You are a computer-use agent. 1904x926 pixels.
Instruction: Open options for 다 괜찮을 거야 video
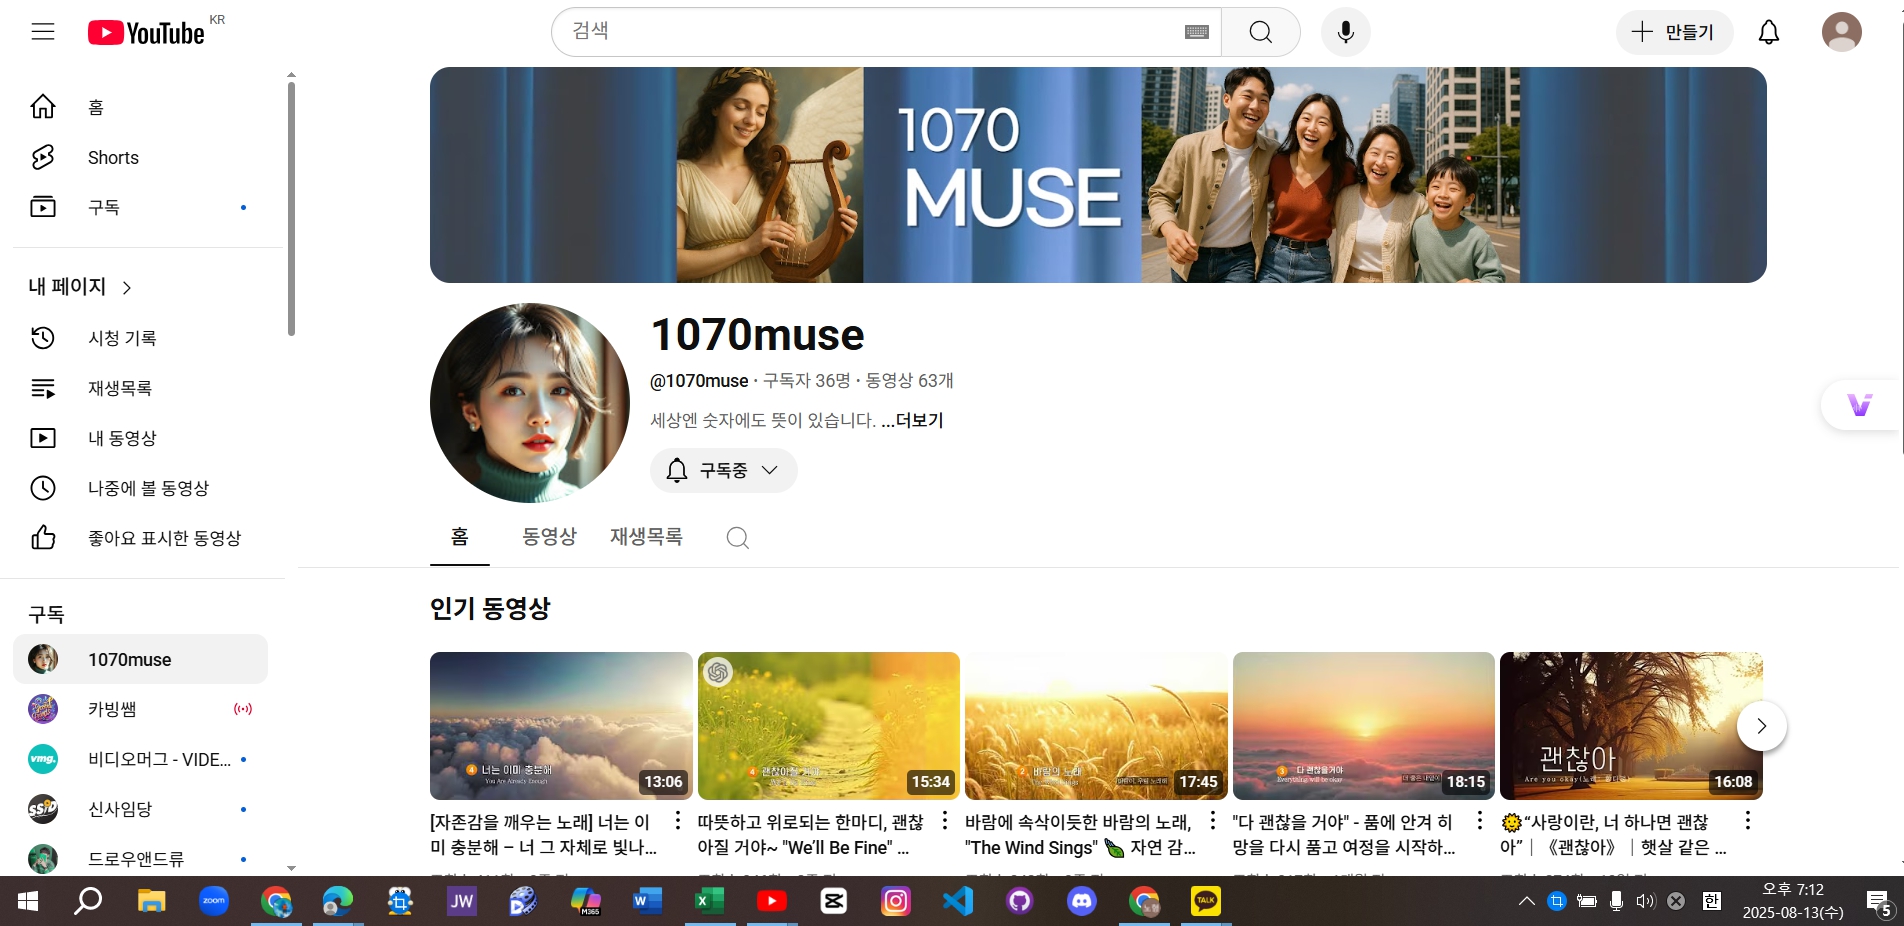pos(1480,821)
